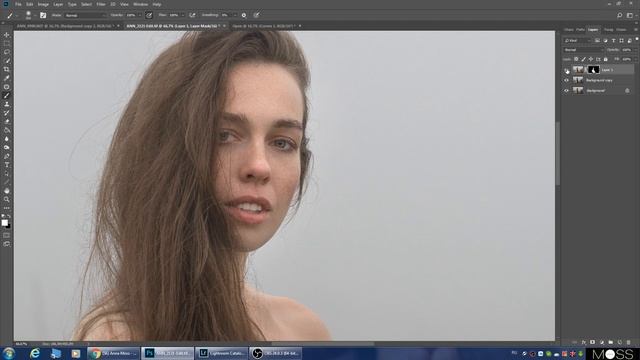The width and height of the screenshot is (640, 360).
Task: Filter layers by pixel layers icon
Action: coord(597,40)
